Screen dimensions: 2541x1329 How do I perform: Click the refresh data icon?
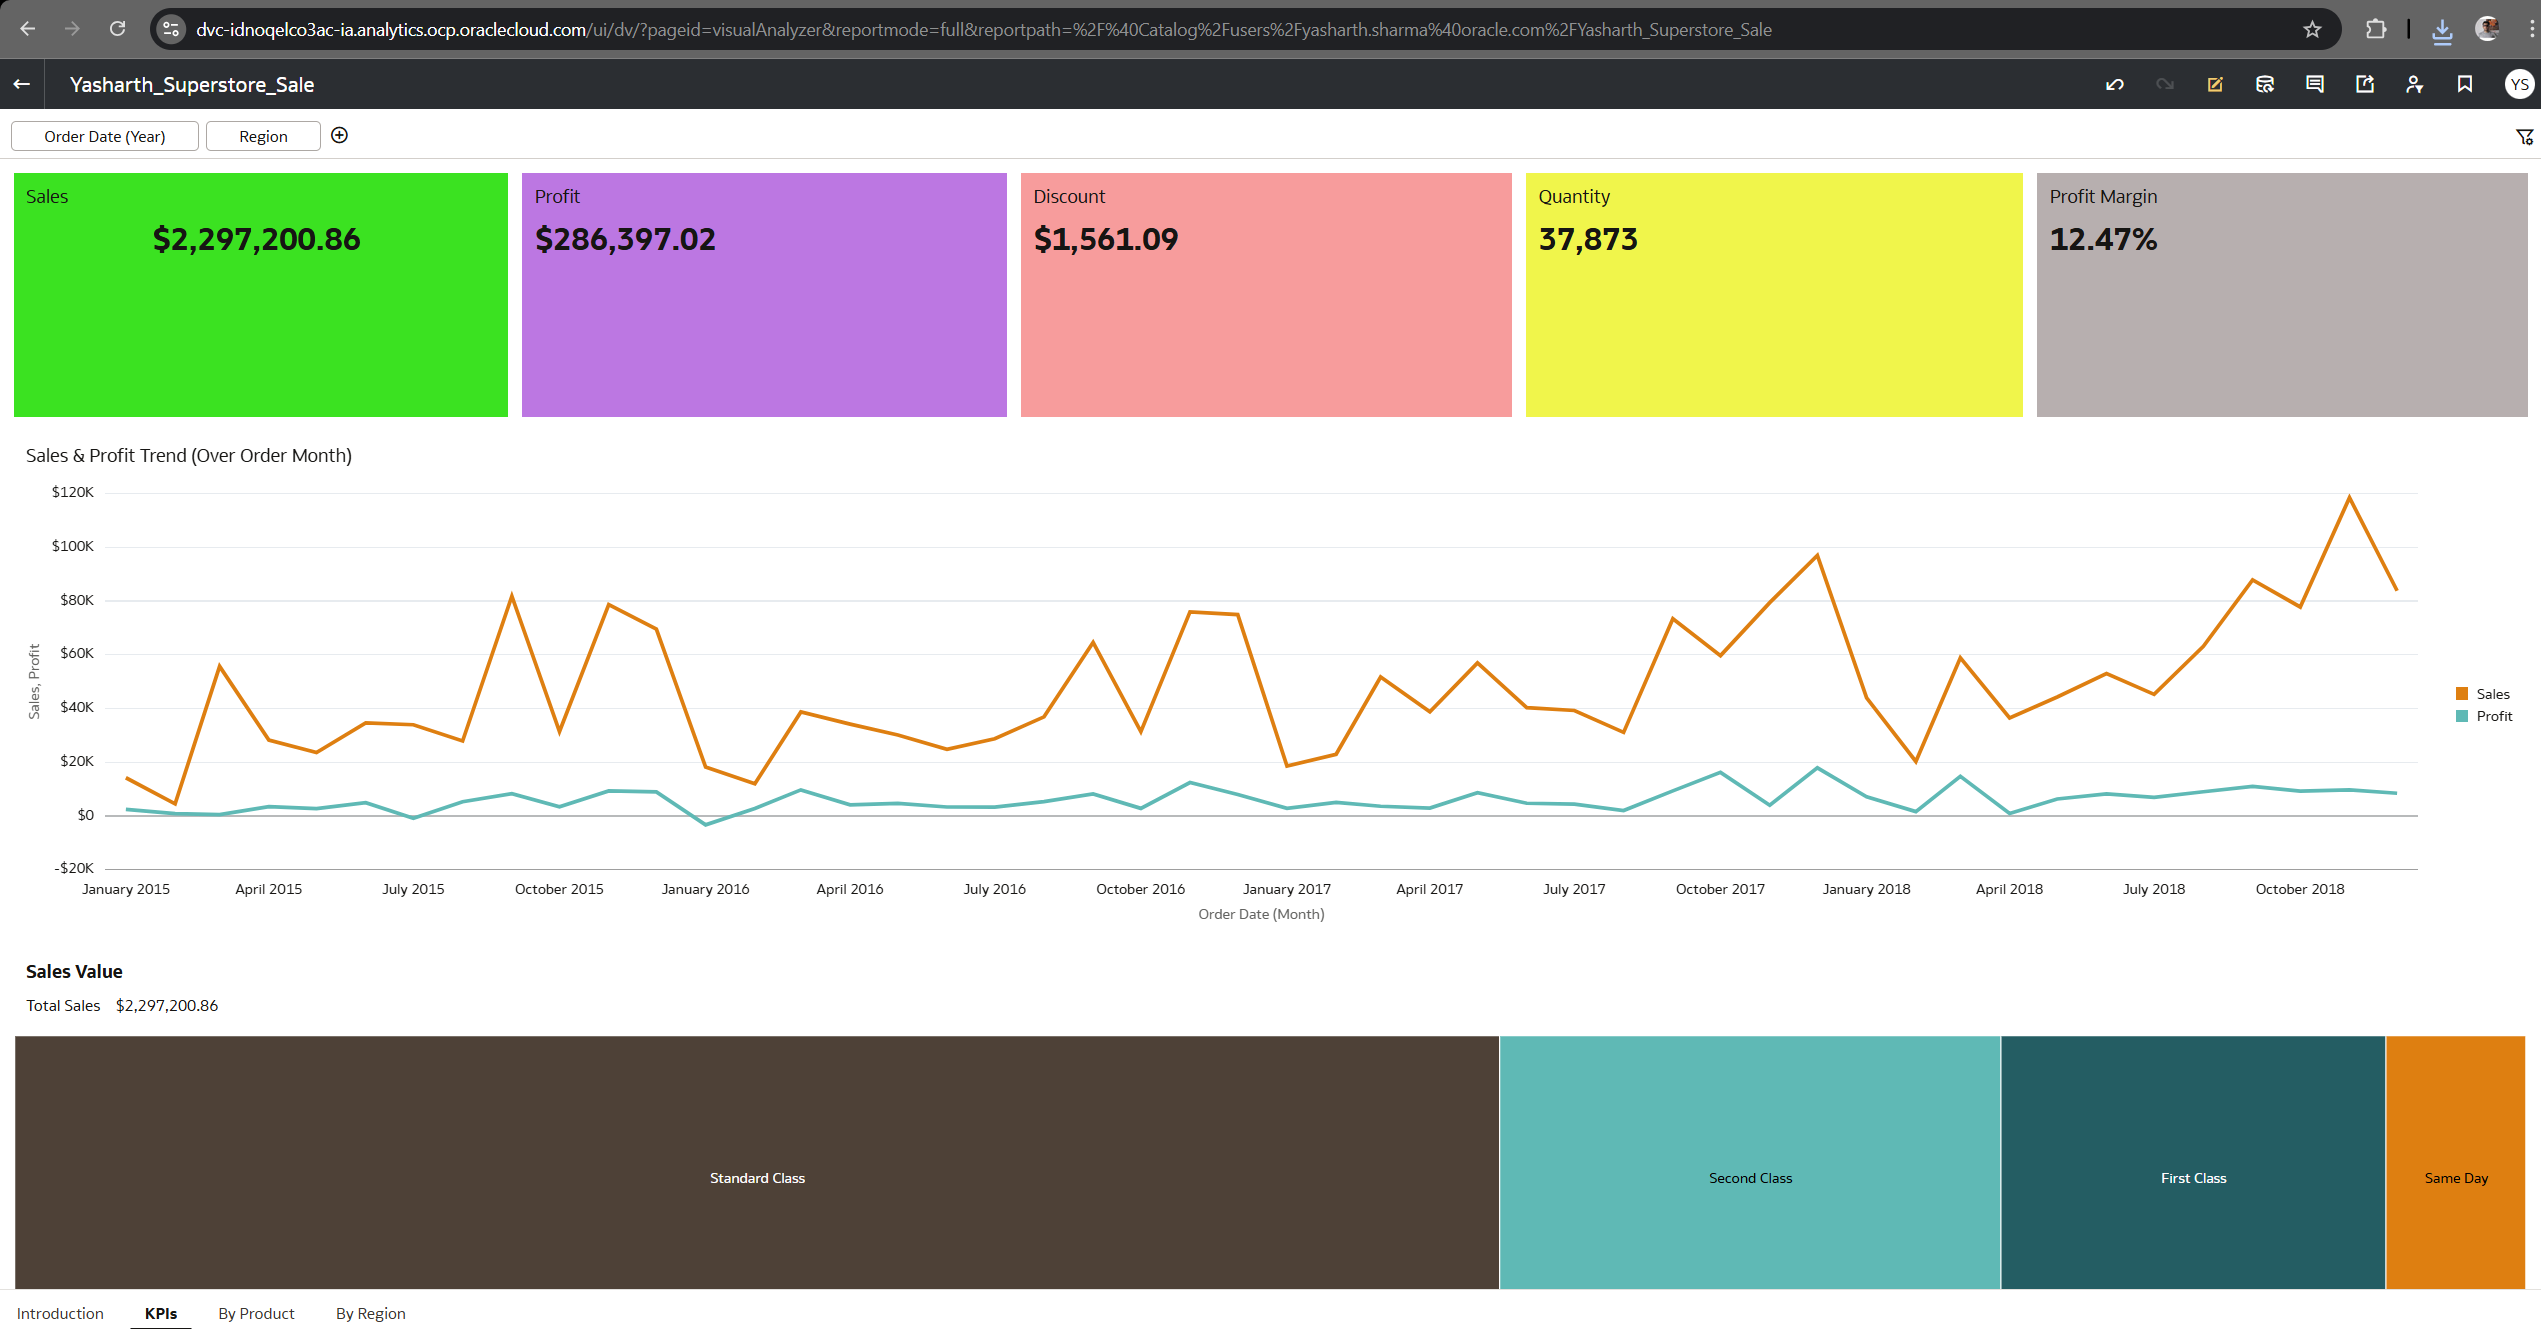tap(2265, 85)
